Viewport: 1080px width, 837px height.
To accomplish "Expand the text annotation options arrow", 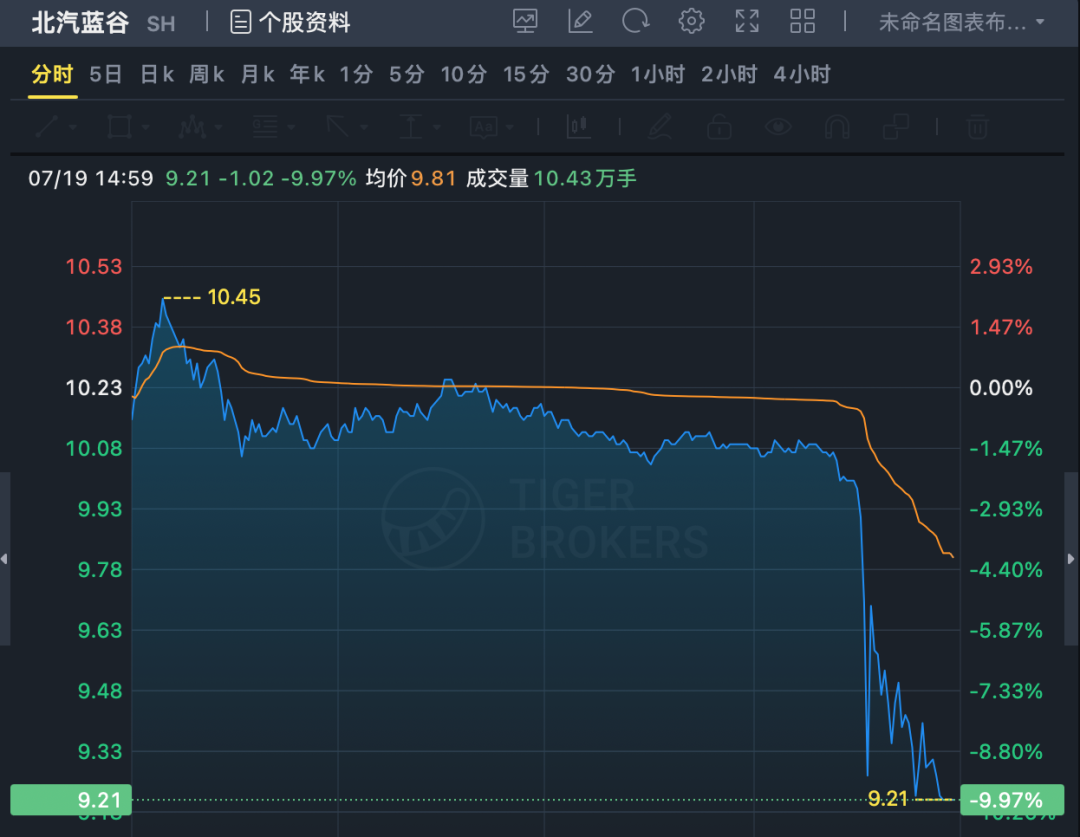I will 510,127.
